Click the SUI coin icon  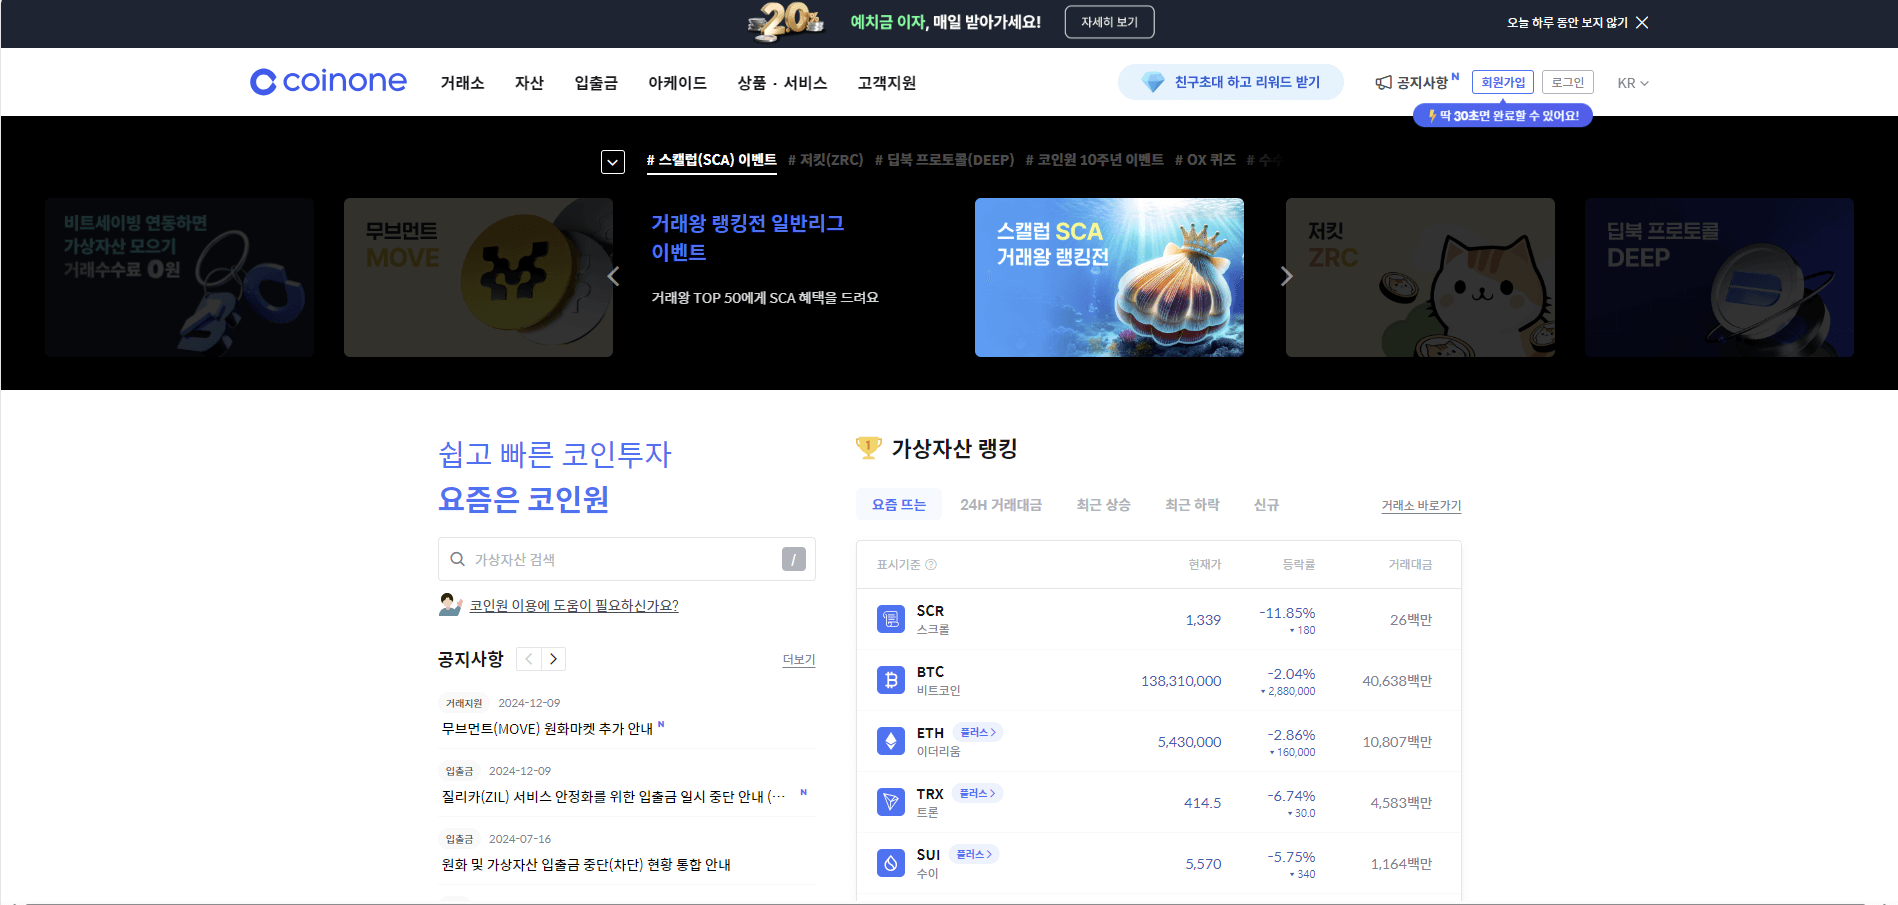890,863
